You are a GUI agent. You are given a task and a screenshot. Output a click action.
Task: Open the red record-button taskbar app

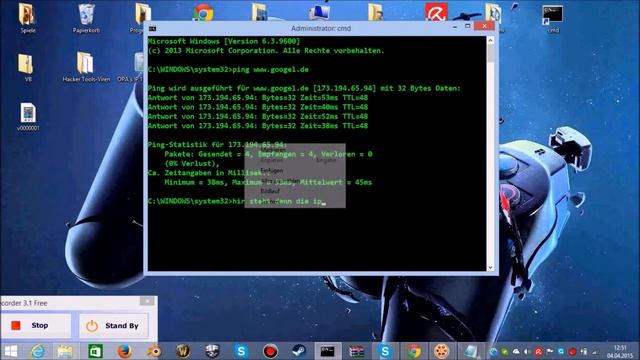tap(270, 351)
